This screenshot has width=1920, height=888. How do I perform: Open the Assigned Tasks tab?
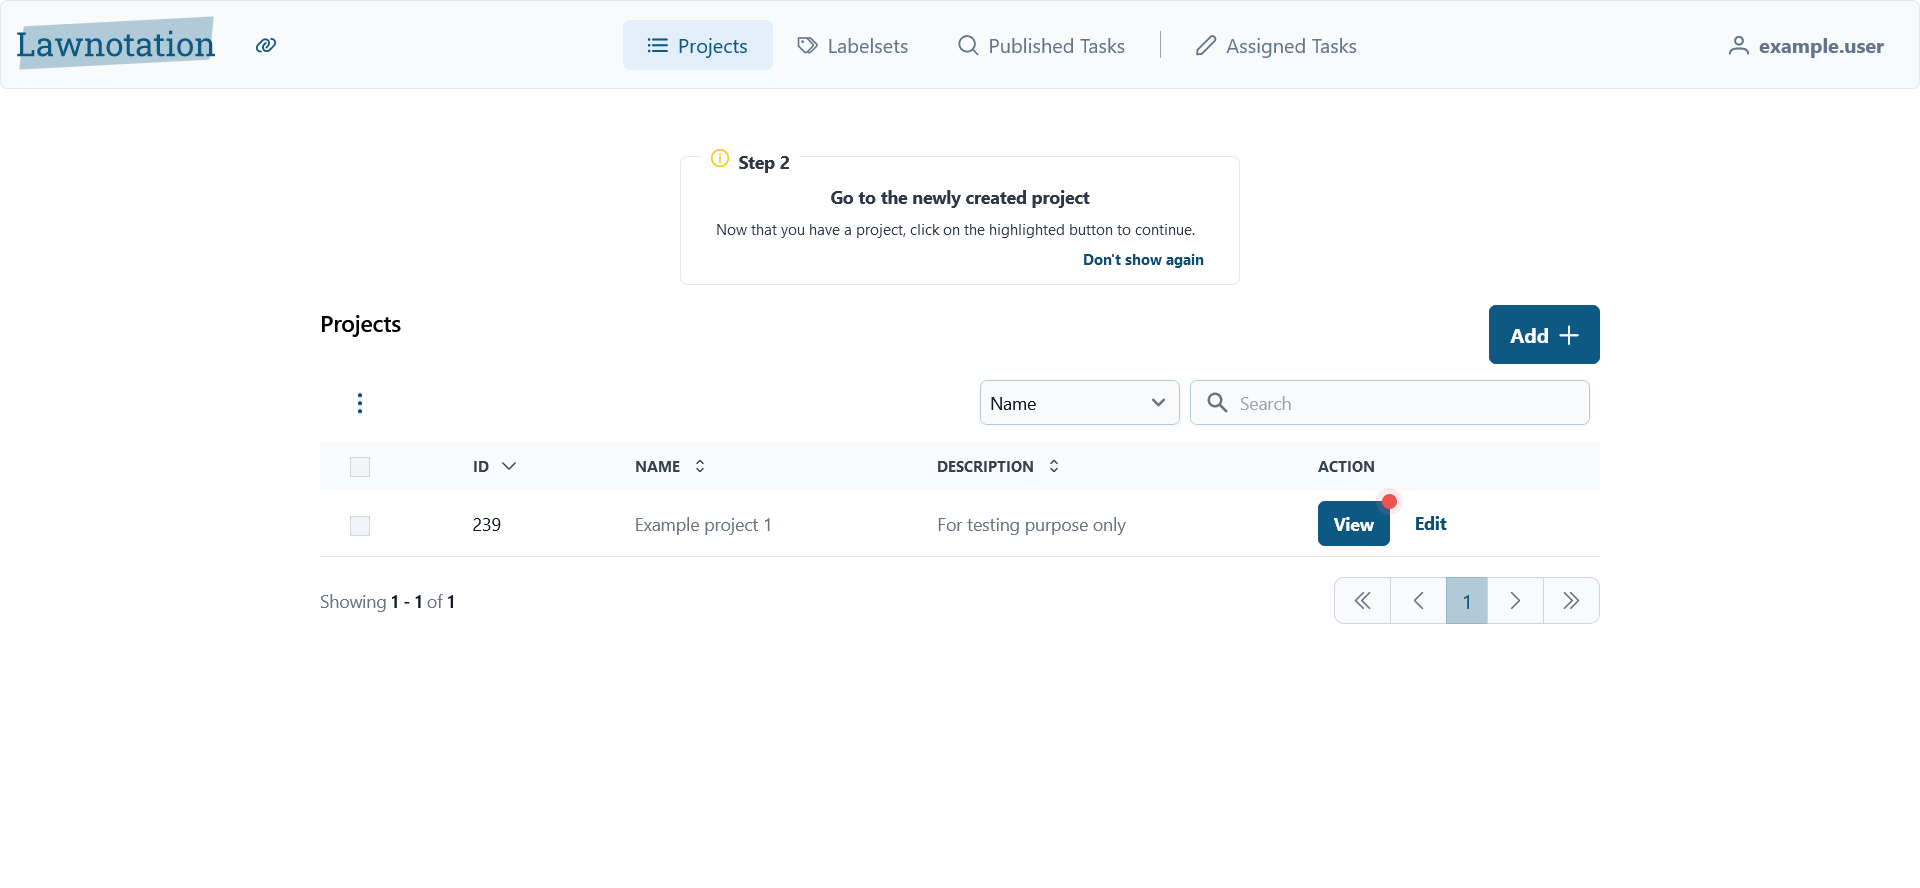click(x=1276, y=46)
